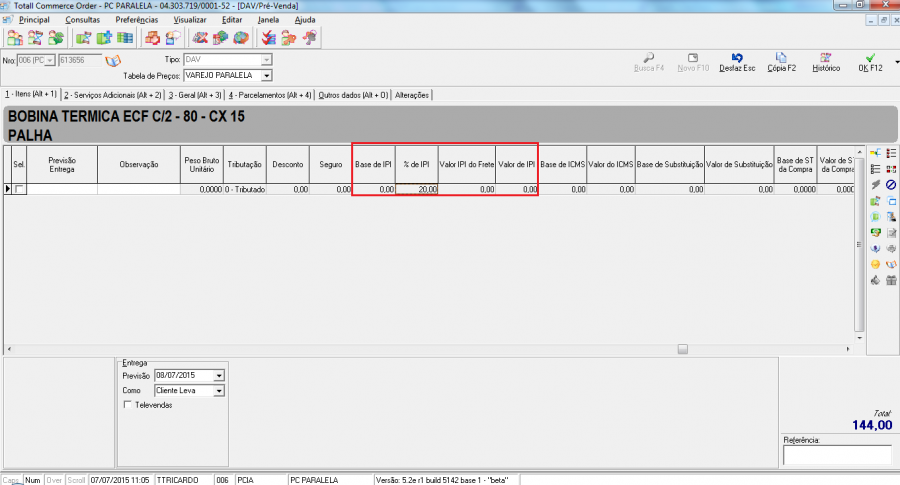Enable the Televendas checkbox

coord(126,405)
